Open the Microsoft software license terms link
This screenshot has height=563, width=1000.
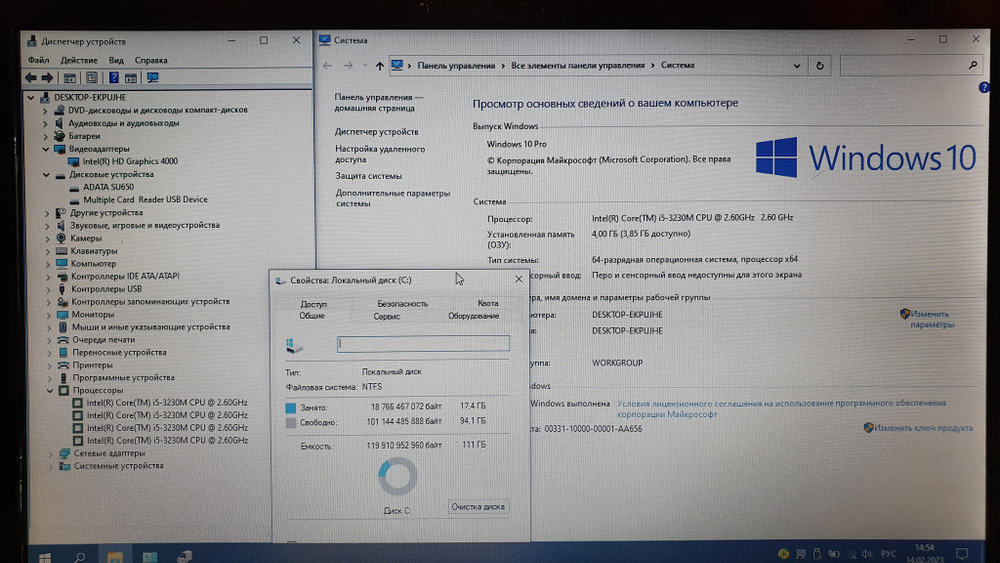tap(781, 408)
